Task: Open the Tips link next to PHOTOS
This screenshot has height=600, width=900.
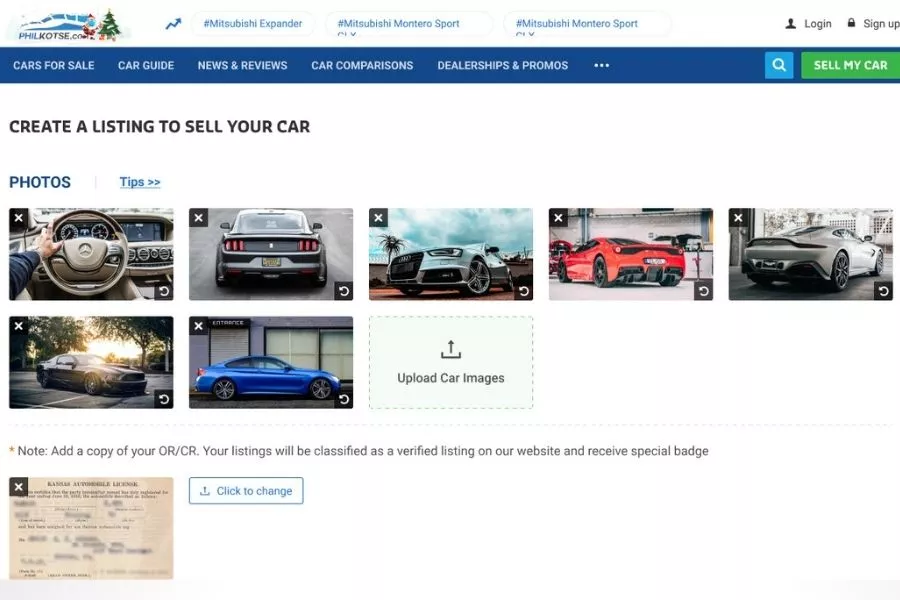Action: click(x=139, y=182)
